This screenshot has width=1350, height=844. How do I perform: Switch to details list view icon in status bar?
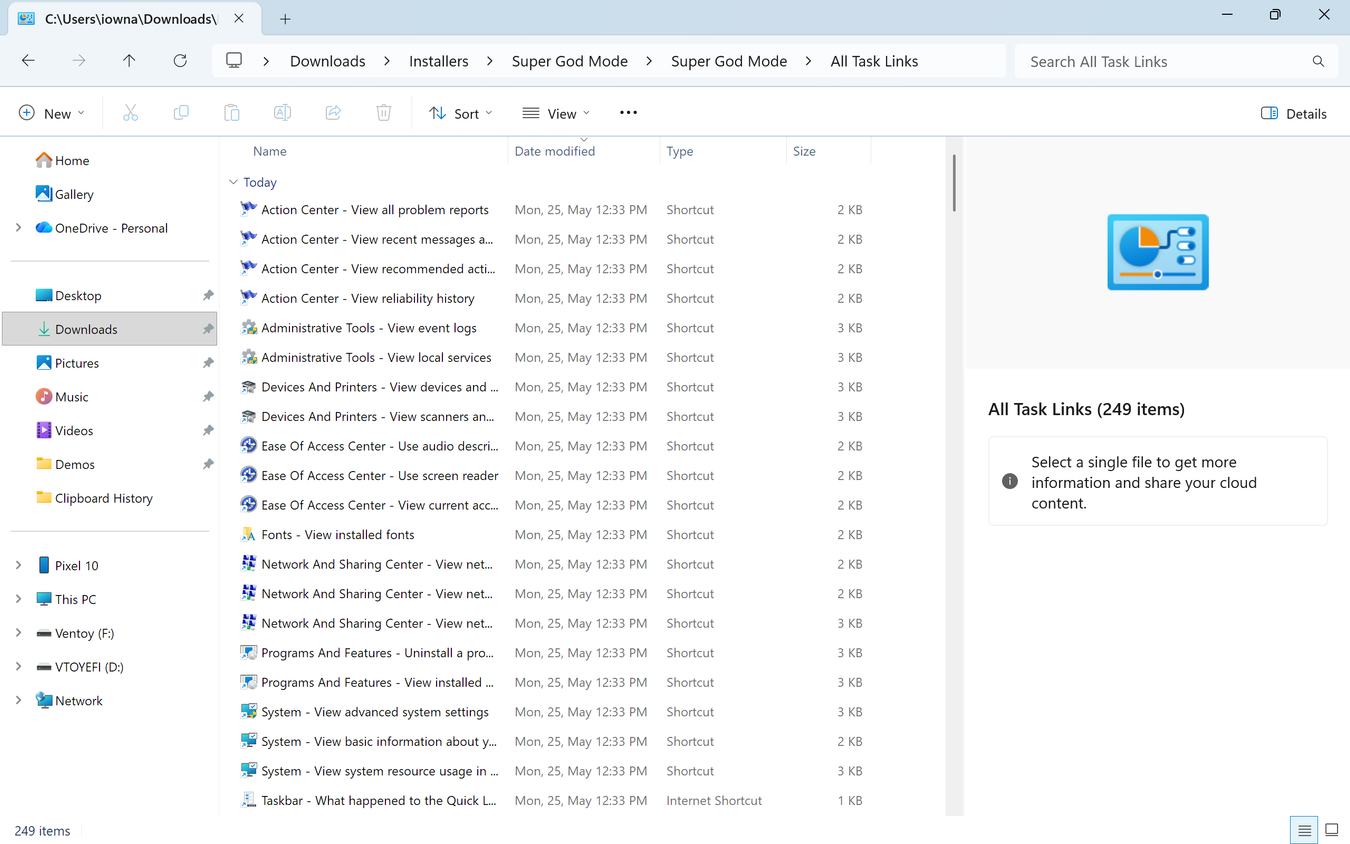click(1304, 830)
